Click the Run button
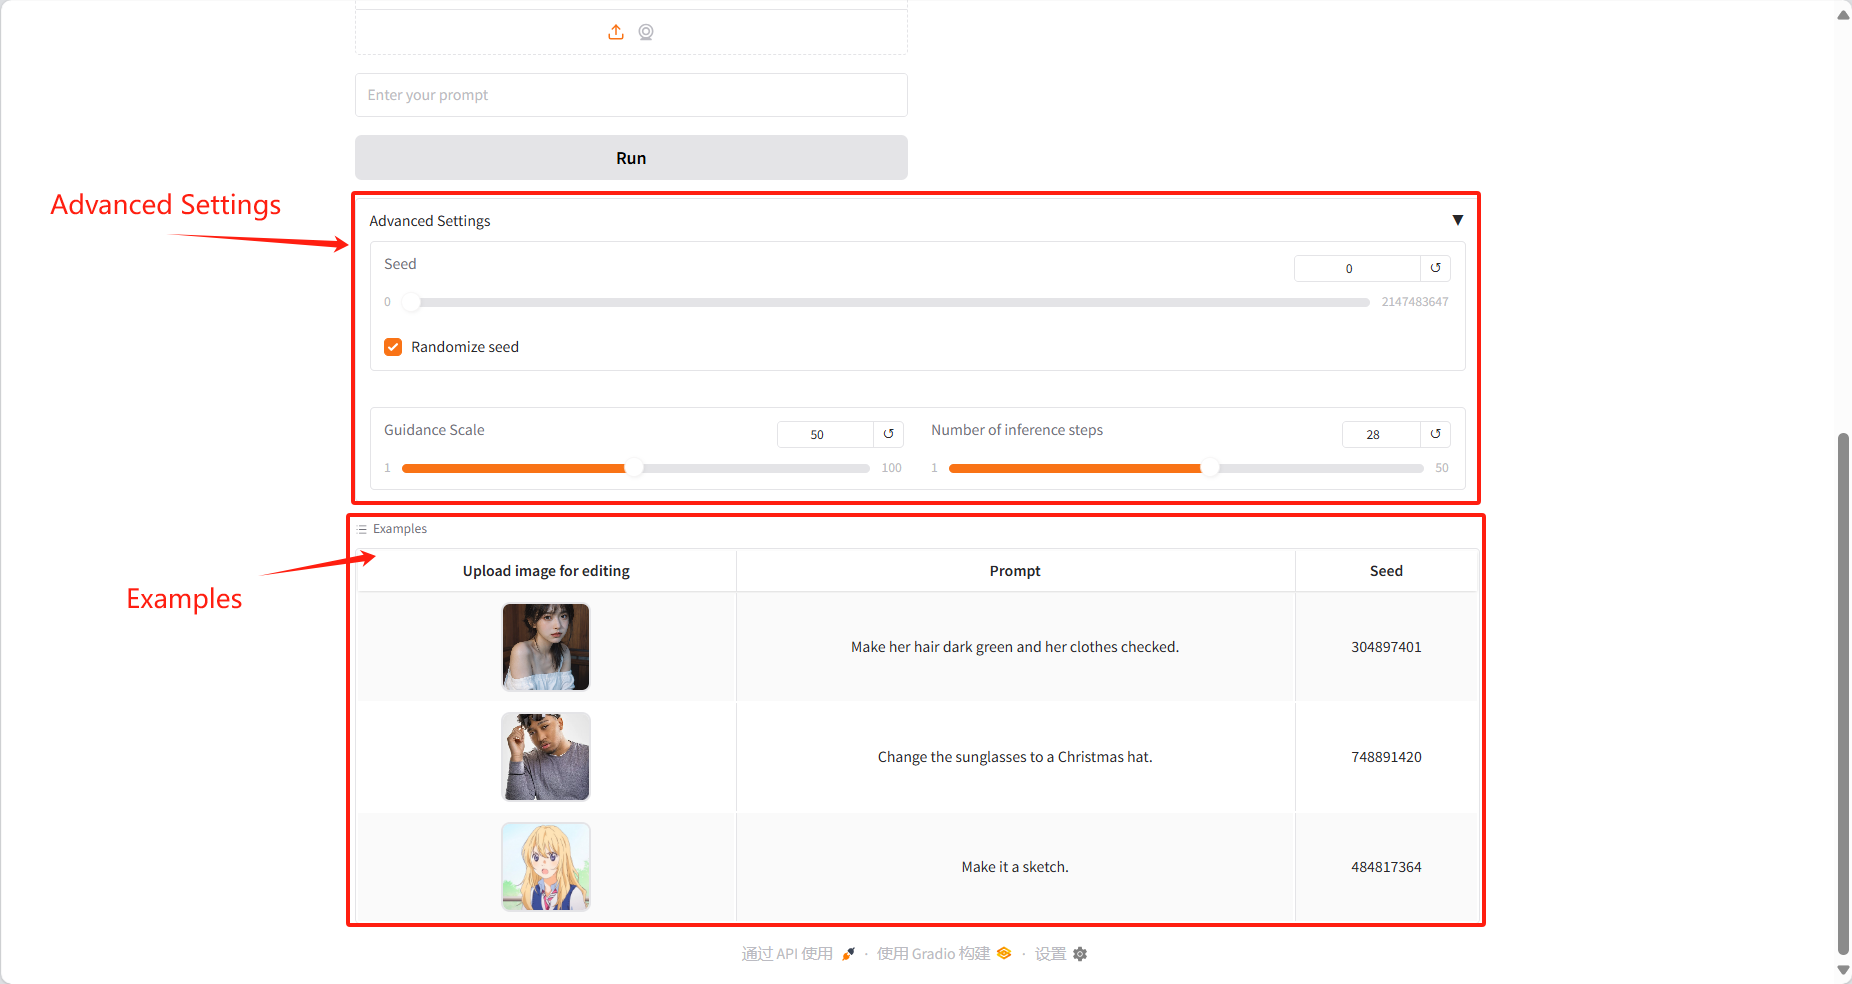The width and height of the screenshot is (1852, 984). point(631,158)
